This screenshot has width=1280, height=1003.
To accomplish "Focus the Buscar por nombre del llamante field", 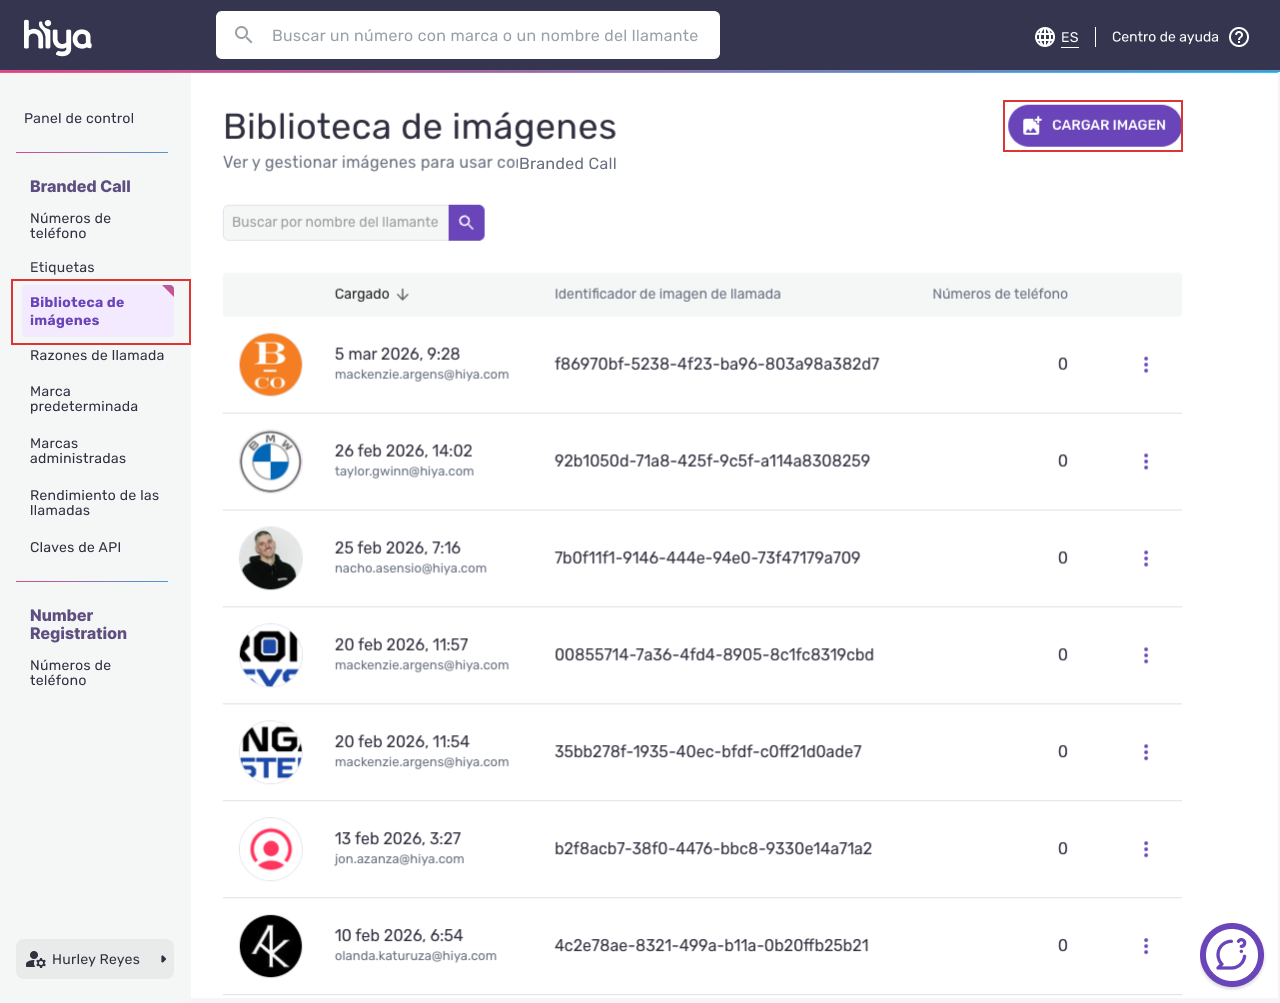I will pos(336,223).
